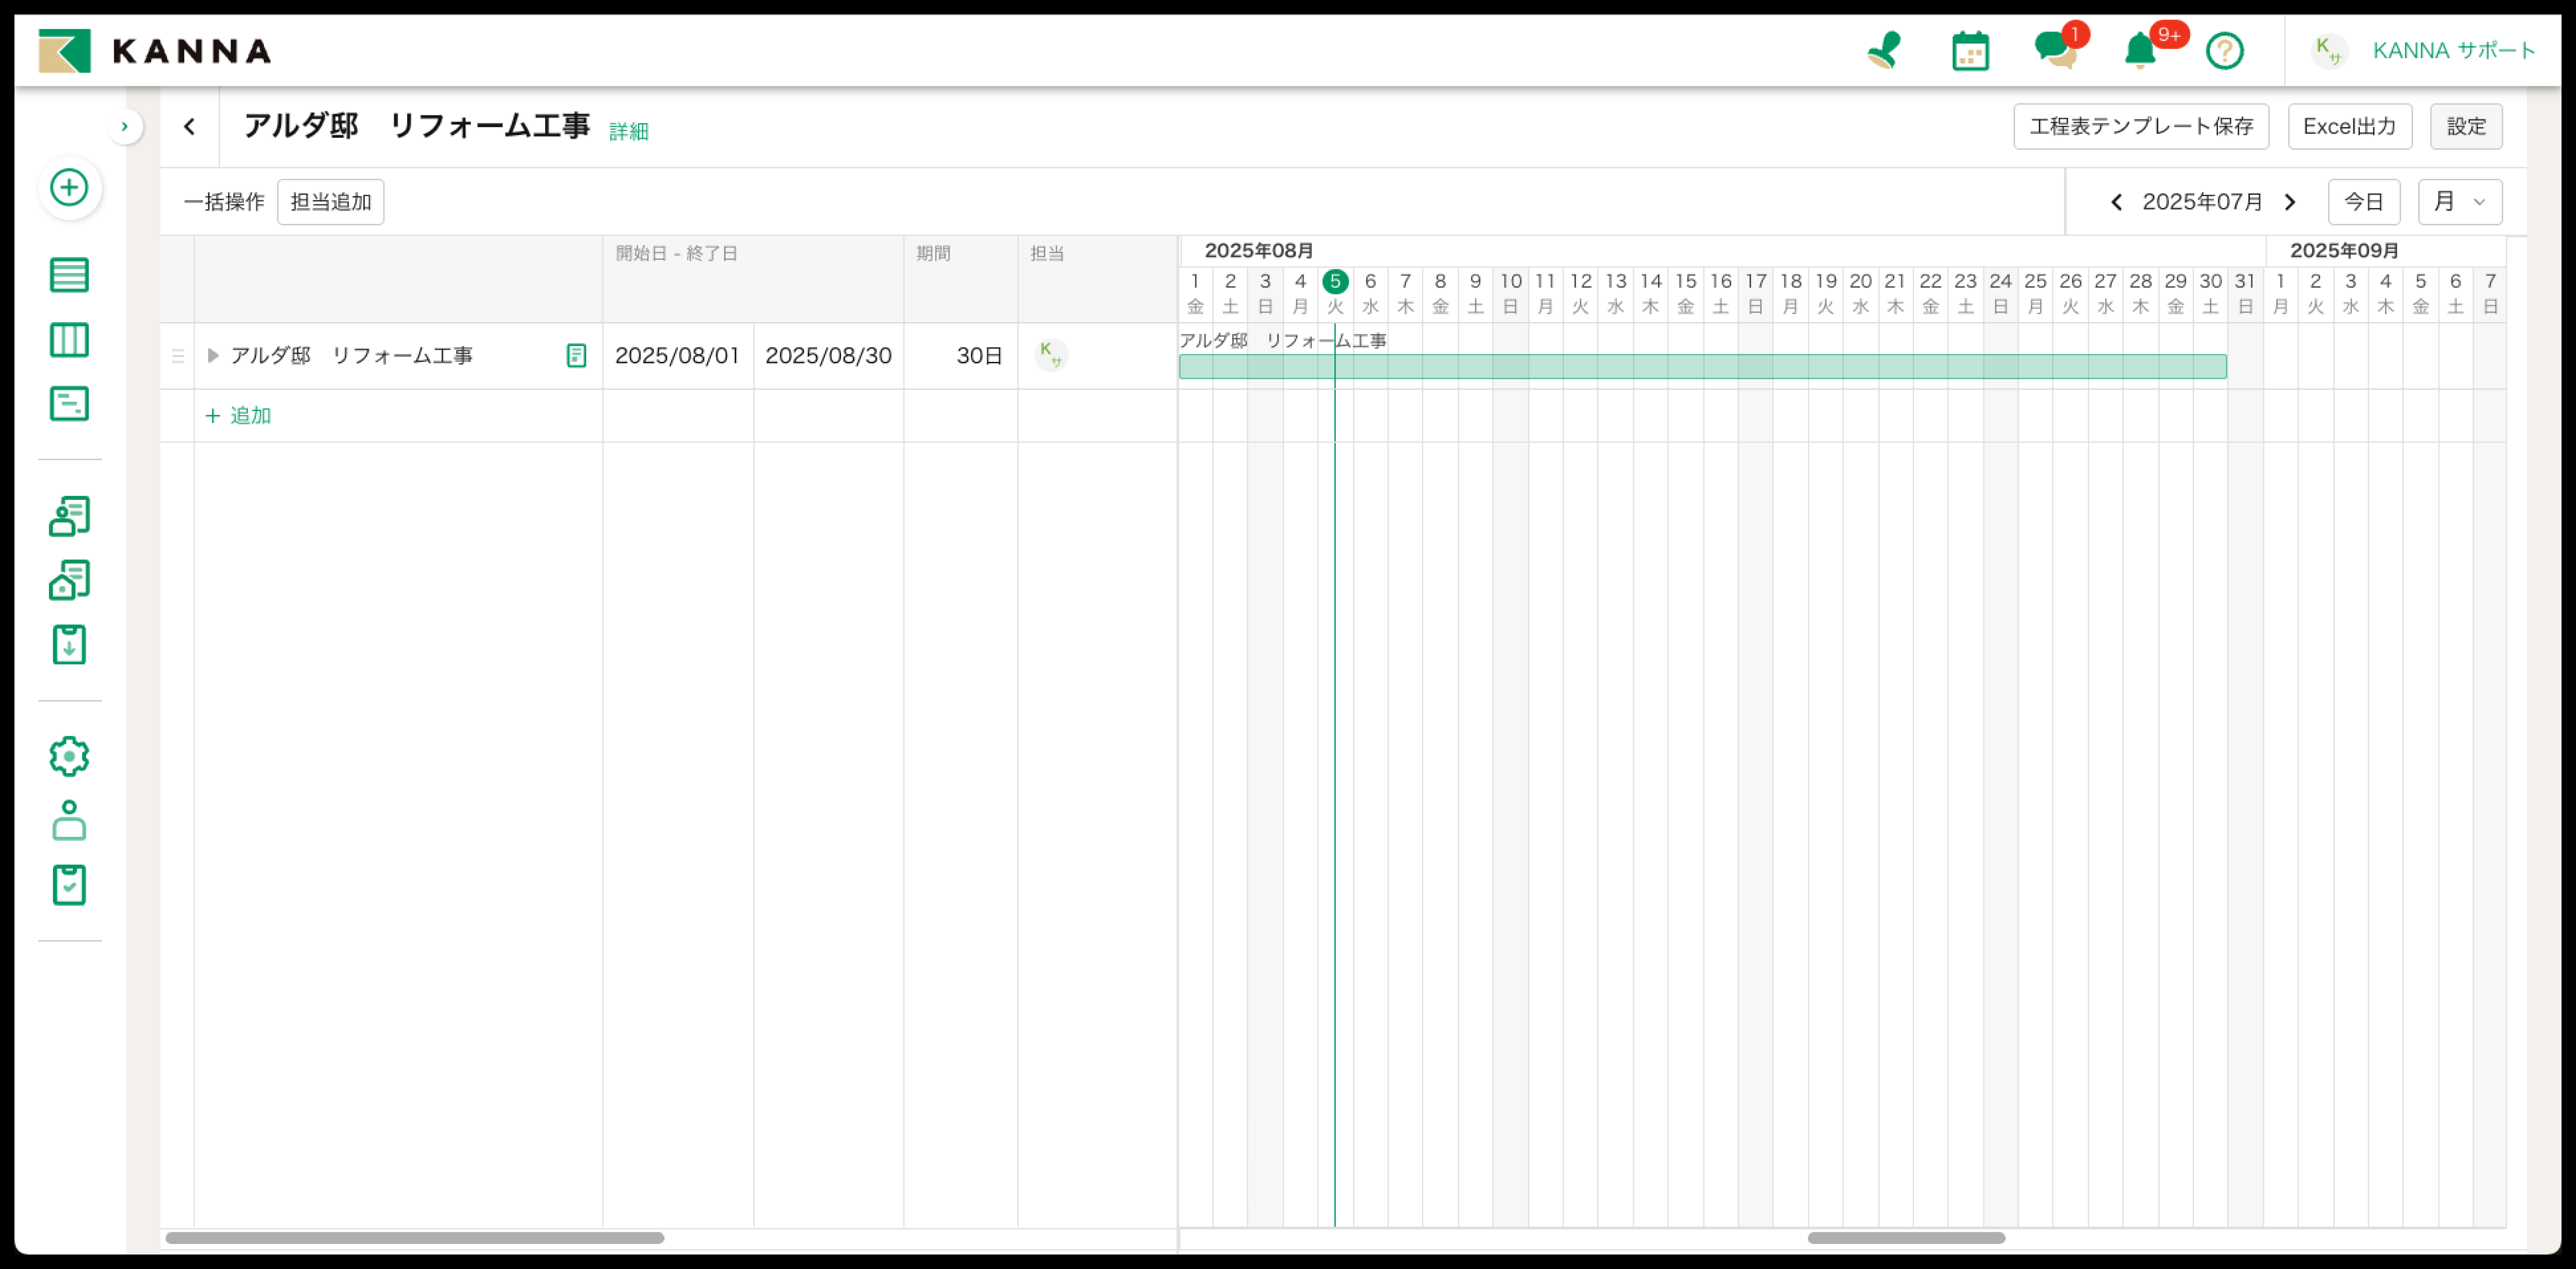Expand the アルダ邸 リフォーム工事 row triangle
Viewport: 2576px width, 1269px height.
(213, 356)
